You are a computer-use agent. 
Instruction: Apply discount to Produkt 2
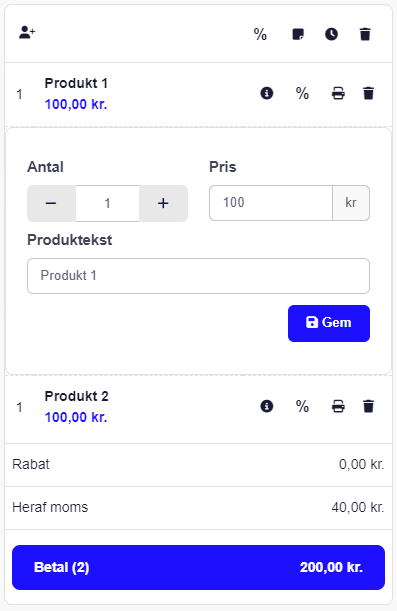tap(302, 406)
